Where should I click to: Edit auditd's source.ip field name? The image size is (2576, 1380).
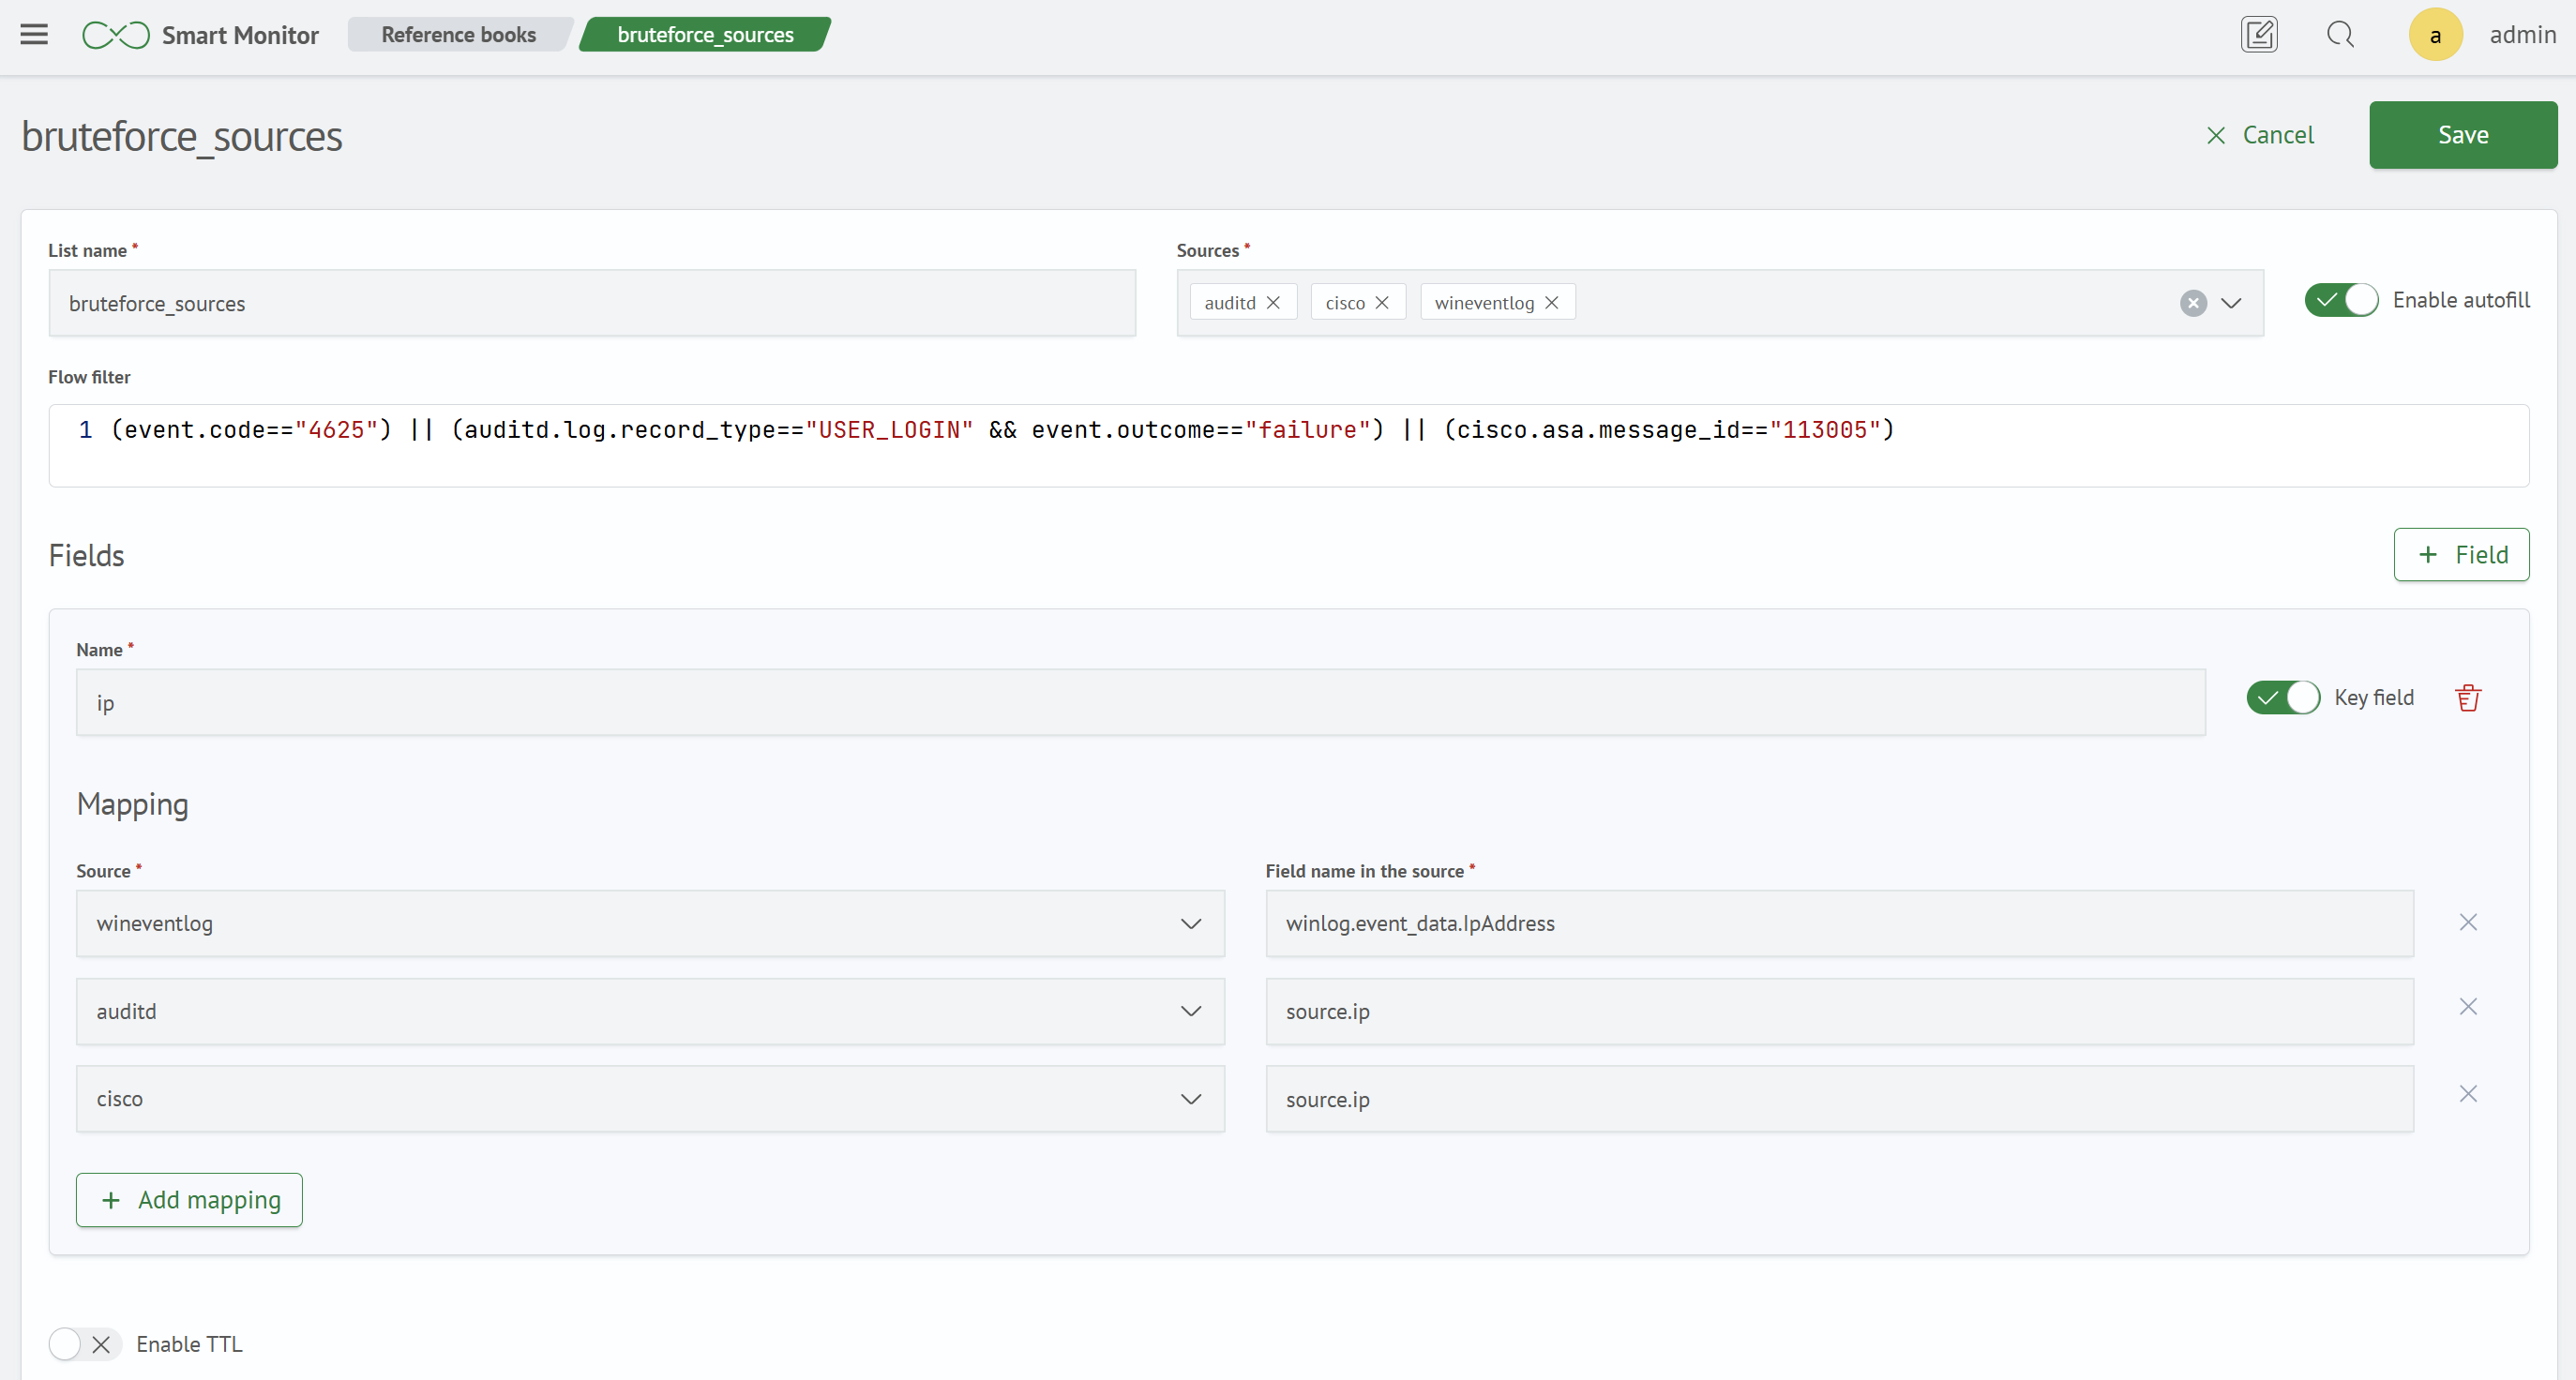pyautogui.click(x=1840, y=1011)
